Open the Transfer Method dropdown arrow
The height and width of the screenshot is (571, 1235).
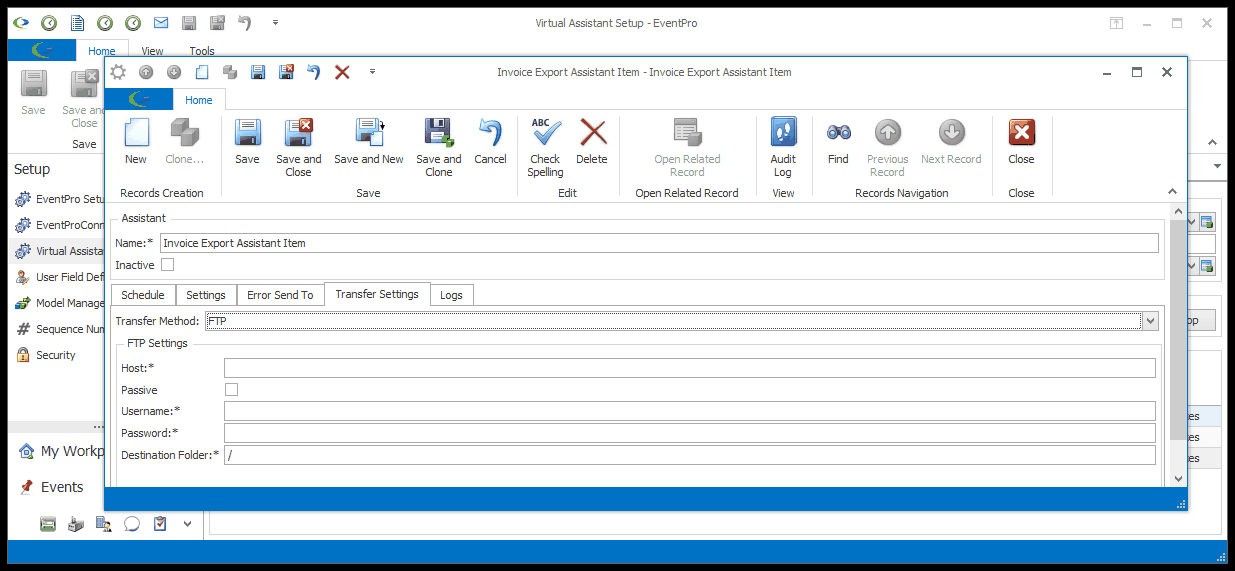point(1150,321)
